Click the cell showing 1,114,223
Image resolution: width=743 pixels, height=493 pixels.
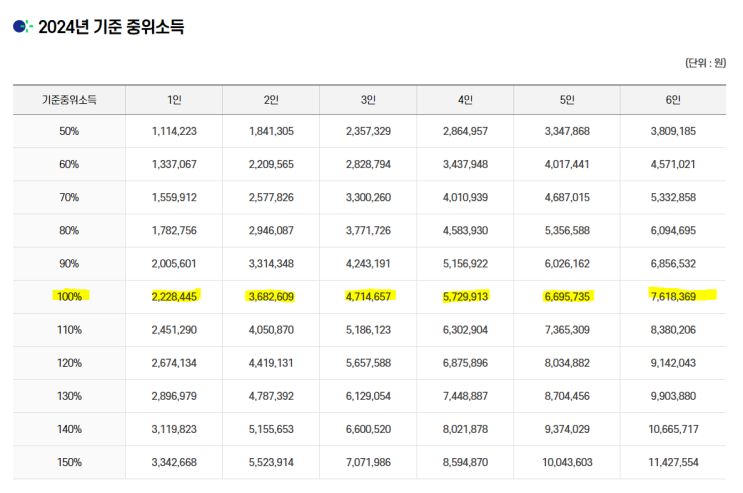174,131
